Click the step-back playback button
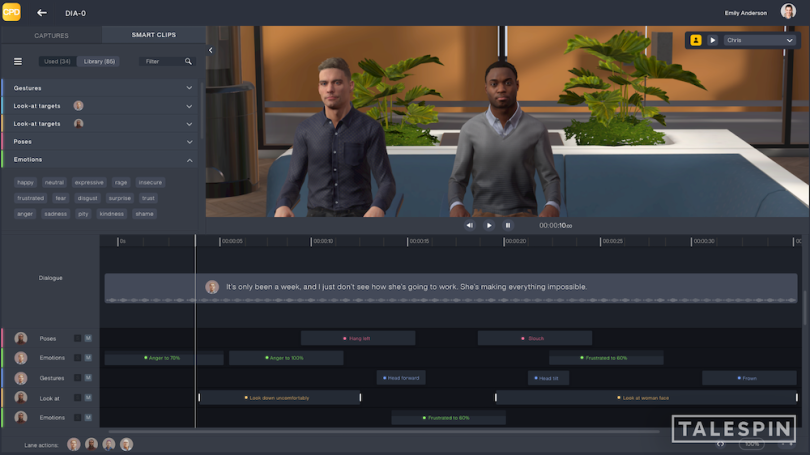 coord(470,225)
